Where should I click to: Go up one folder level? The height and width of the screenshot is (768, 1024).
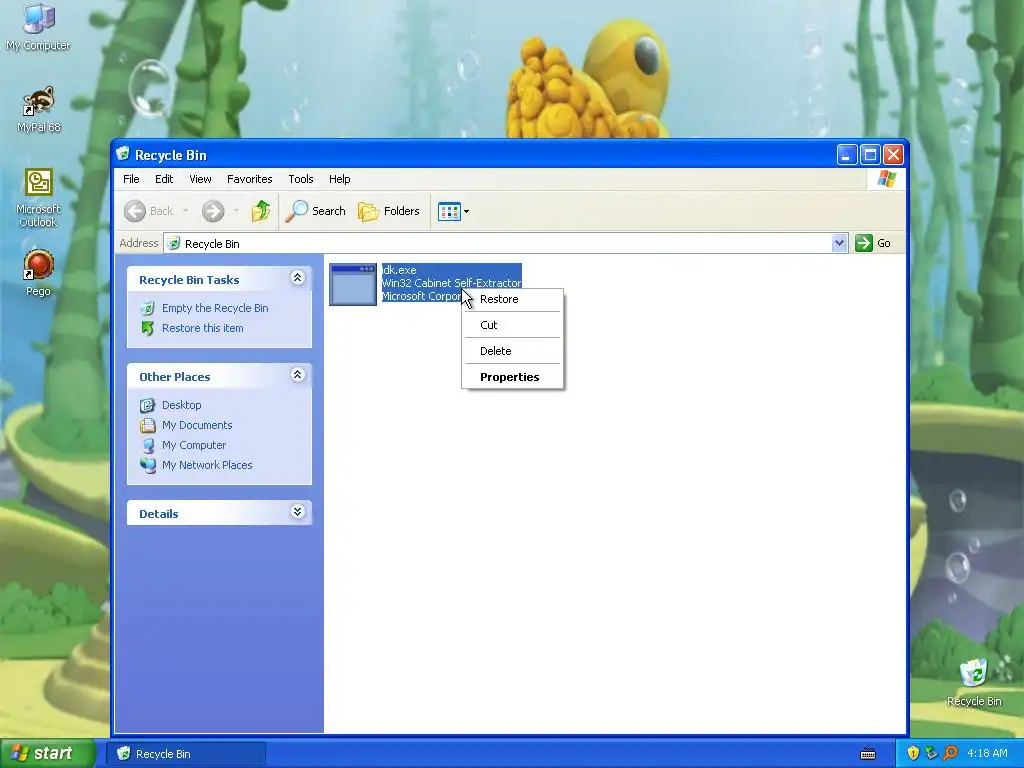point(261,211)
